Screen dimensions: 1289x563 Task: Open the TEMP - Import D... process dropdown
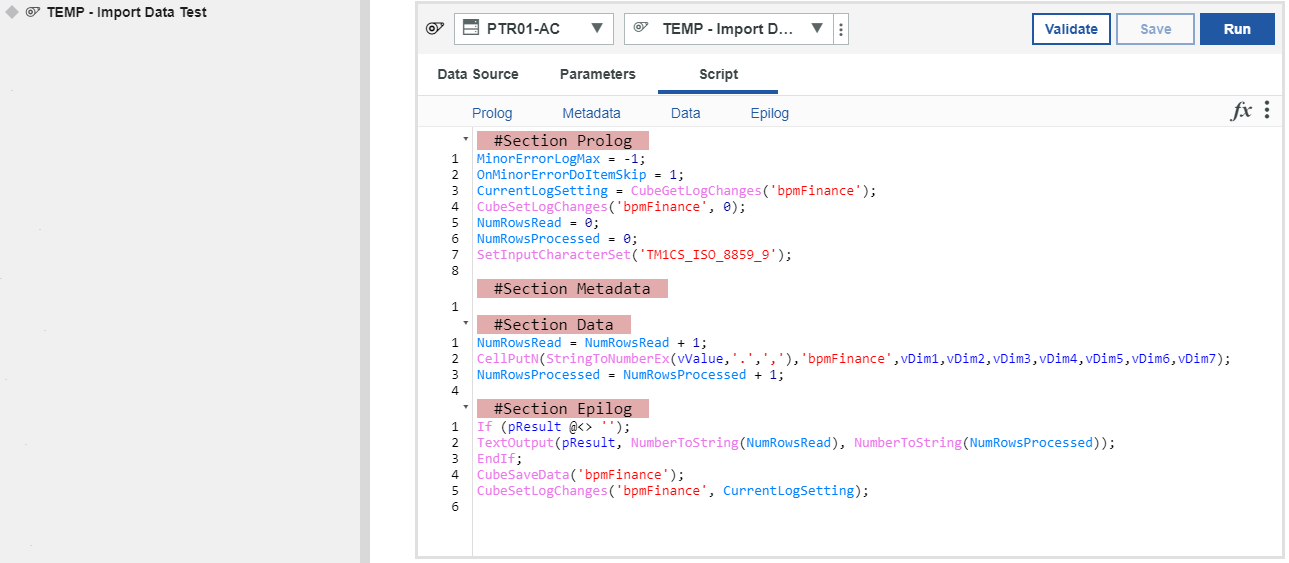(728, 29)
